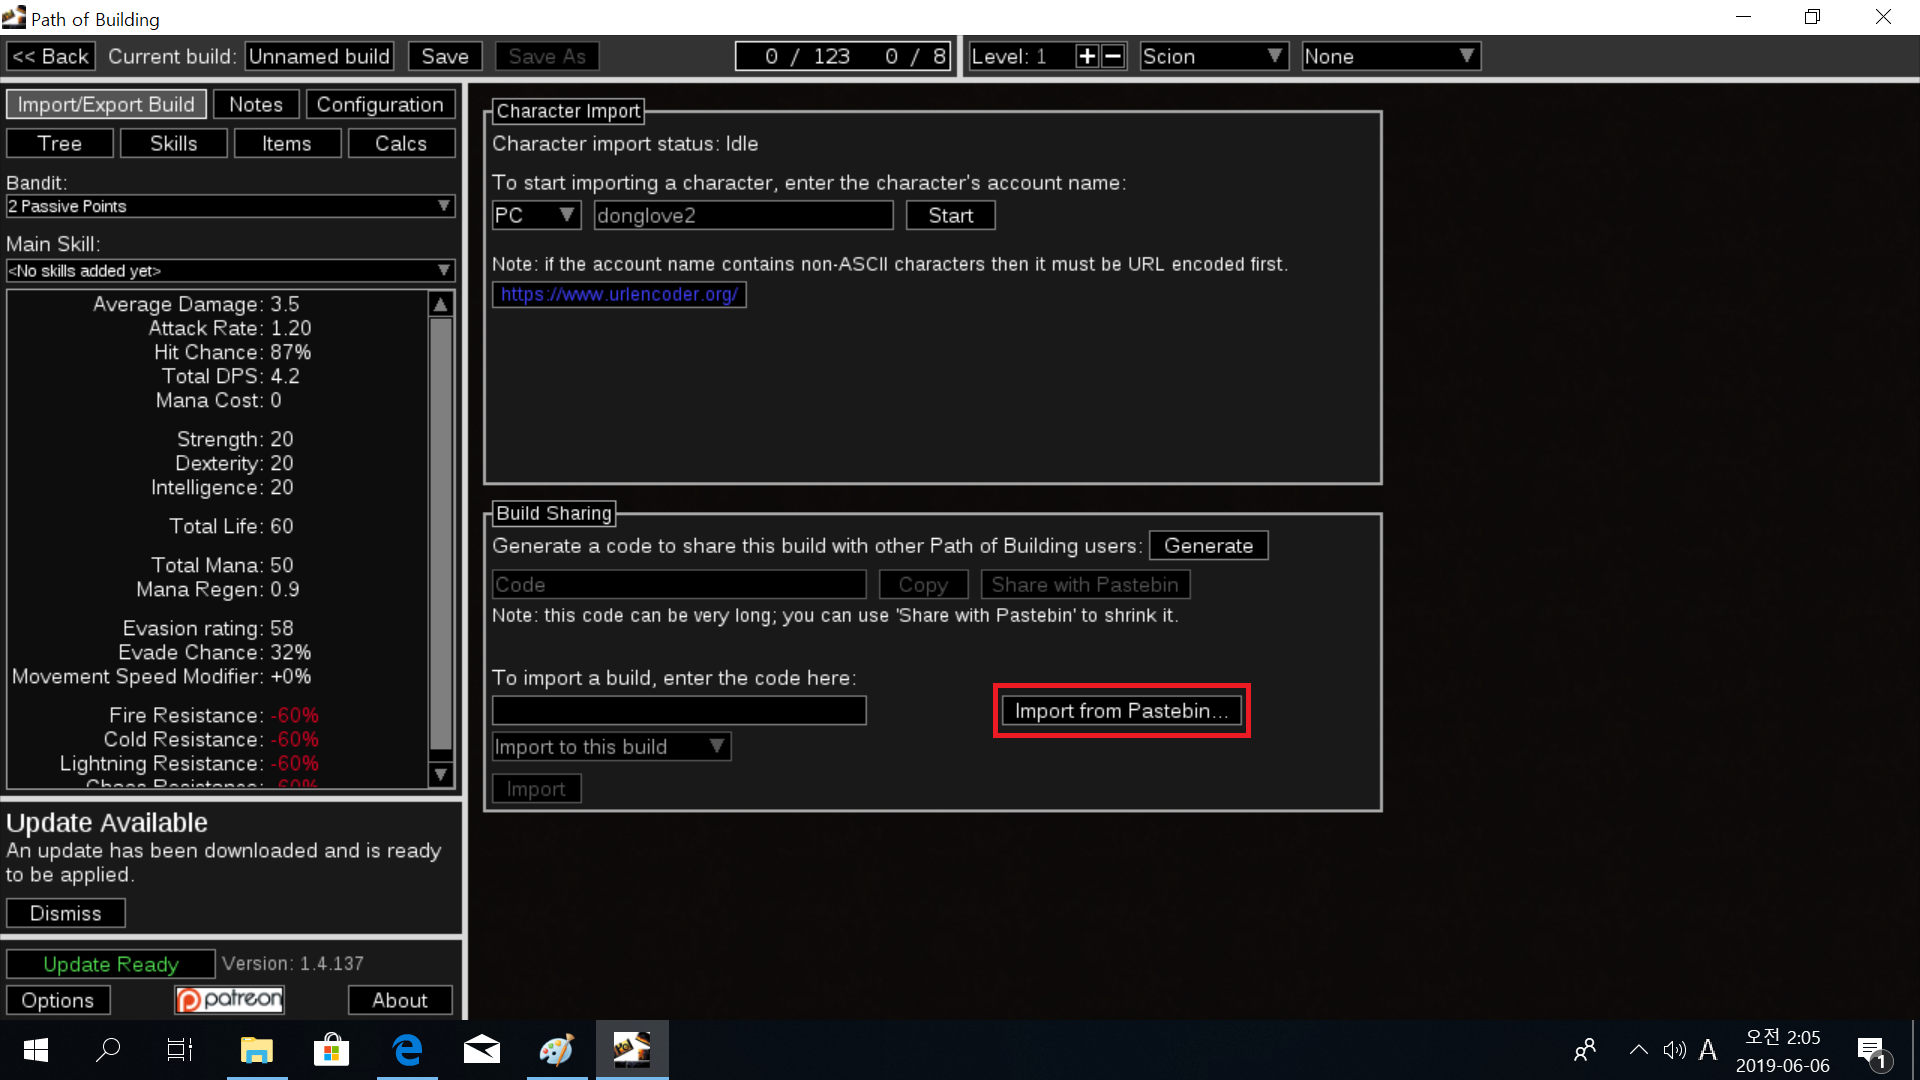The width and height of the screenshot is (1920, 1080).
Task: Start the character import
Action: click(x=950, y=216)
